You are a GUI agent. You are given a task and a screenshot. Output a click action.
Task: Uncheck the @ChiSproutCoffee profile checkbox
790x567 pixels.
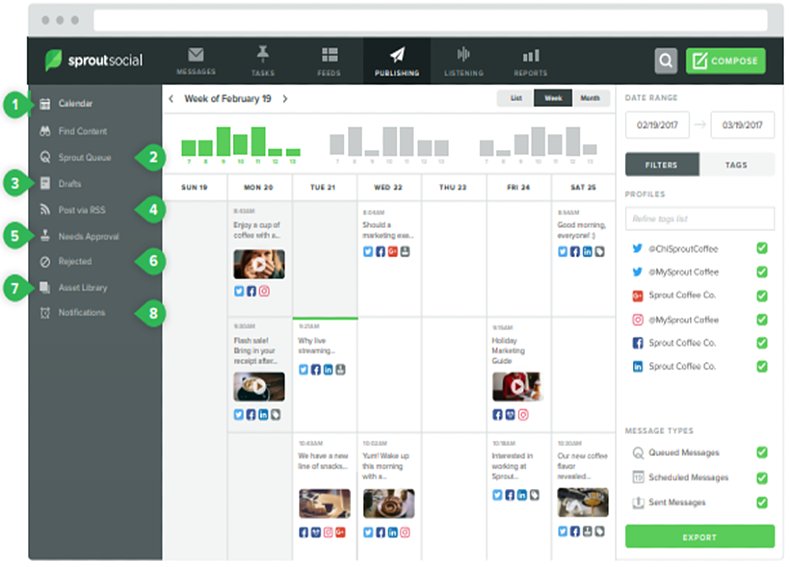(762, 248)
